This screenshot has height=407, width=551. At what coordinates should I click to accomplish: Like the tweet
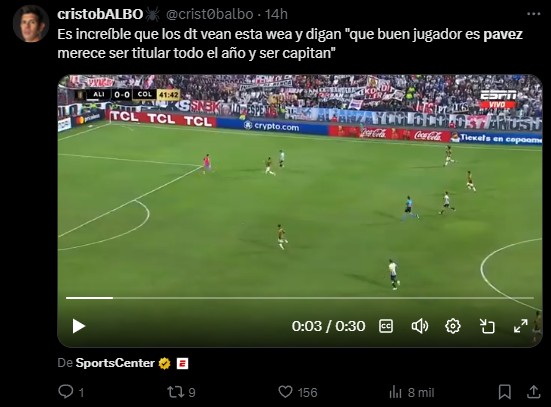pos(298,392)
